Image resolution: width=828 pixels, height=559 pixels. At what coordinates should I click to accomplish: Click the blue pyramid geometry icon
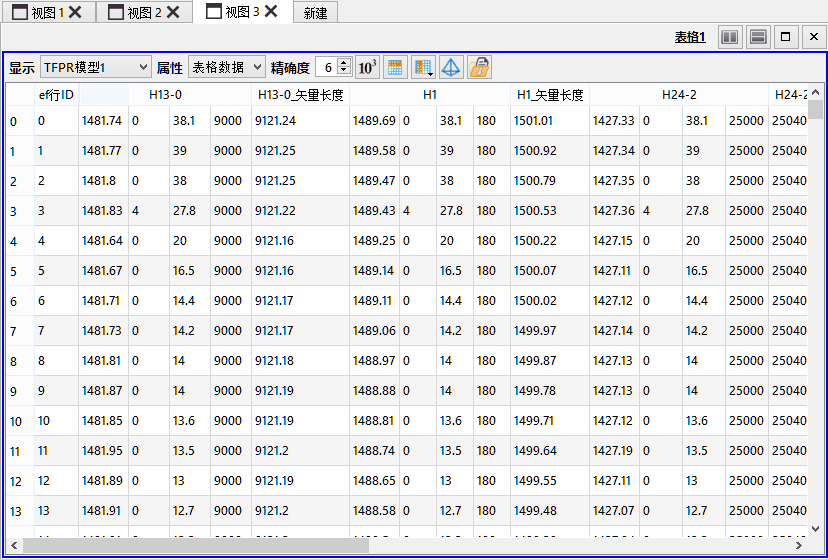coord(451,67)
